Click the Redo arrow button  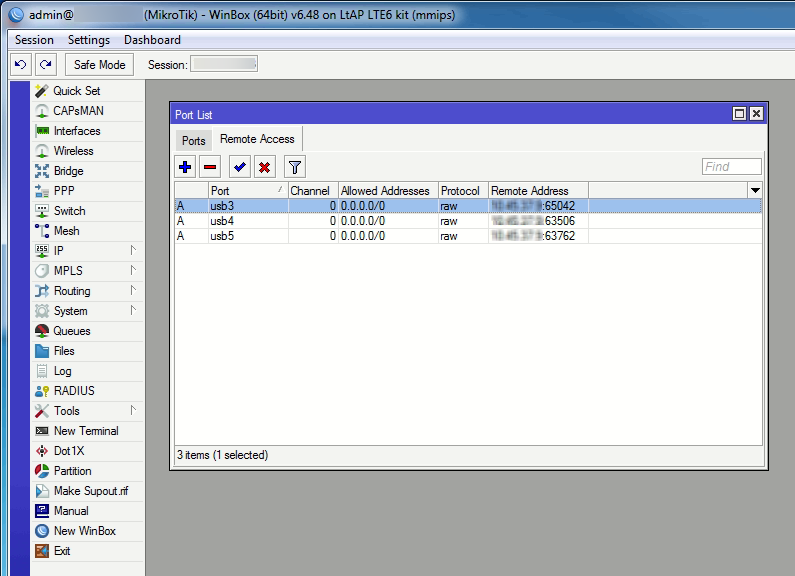pos(46,64)
